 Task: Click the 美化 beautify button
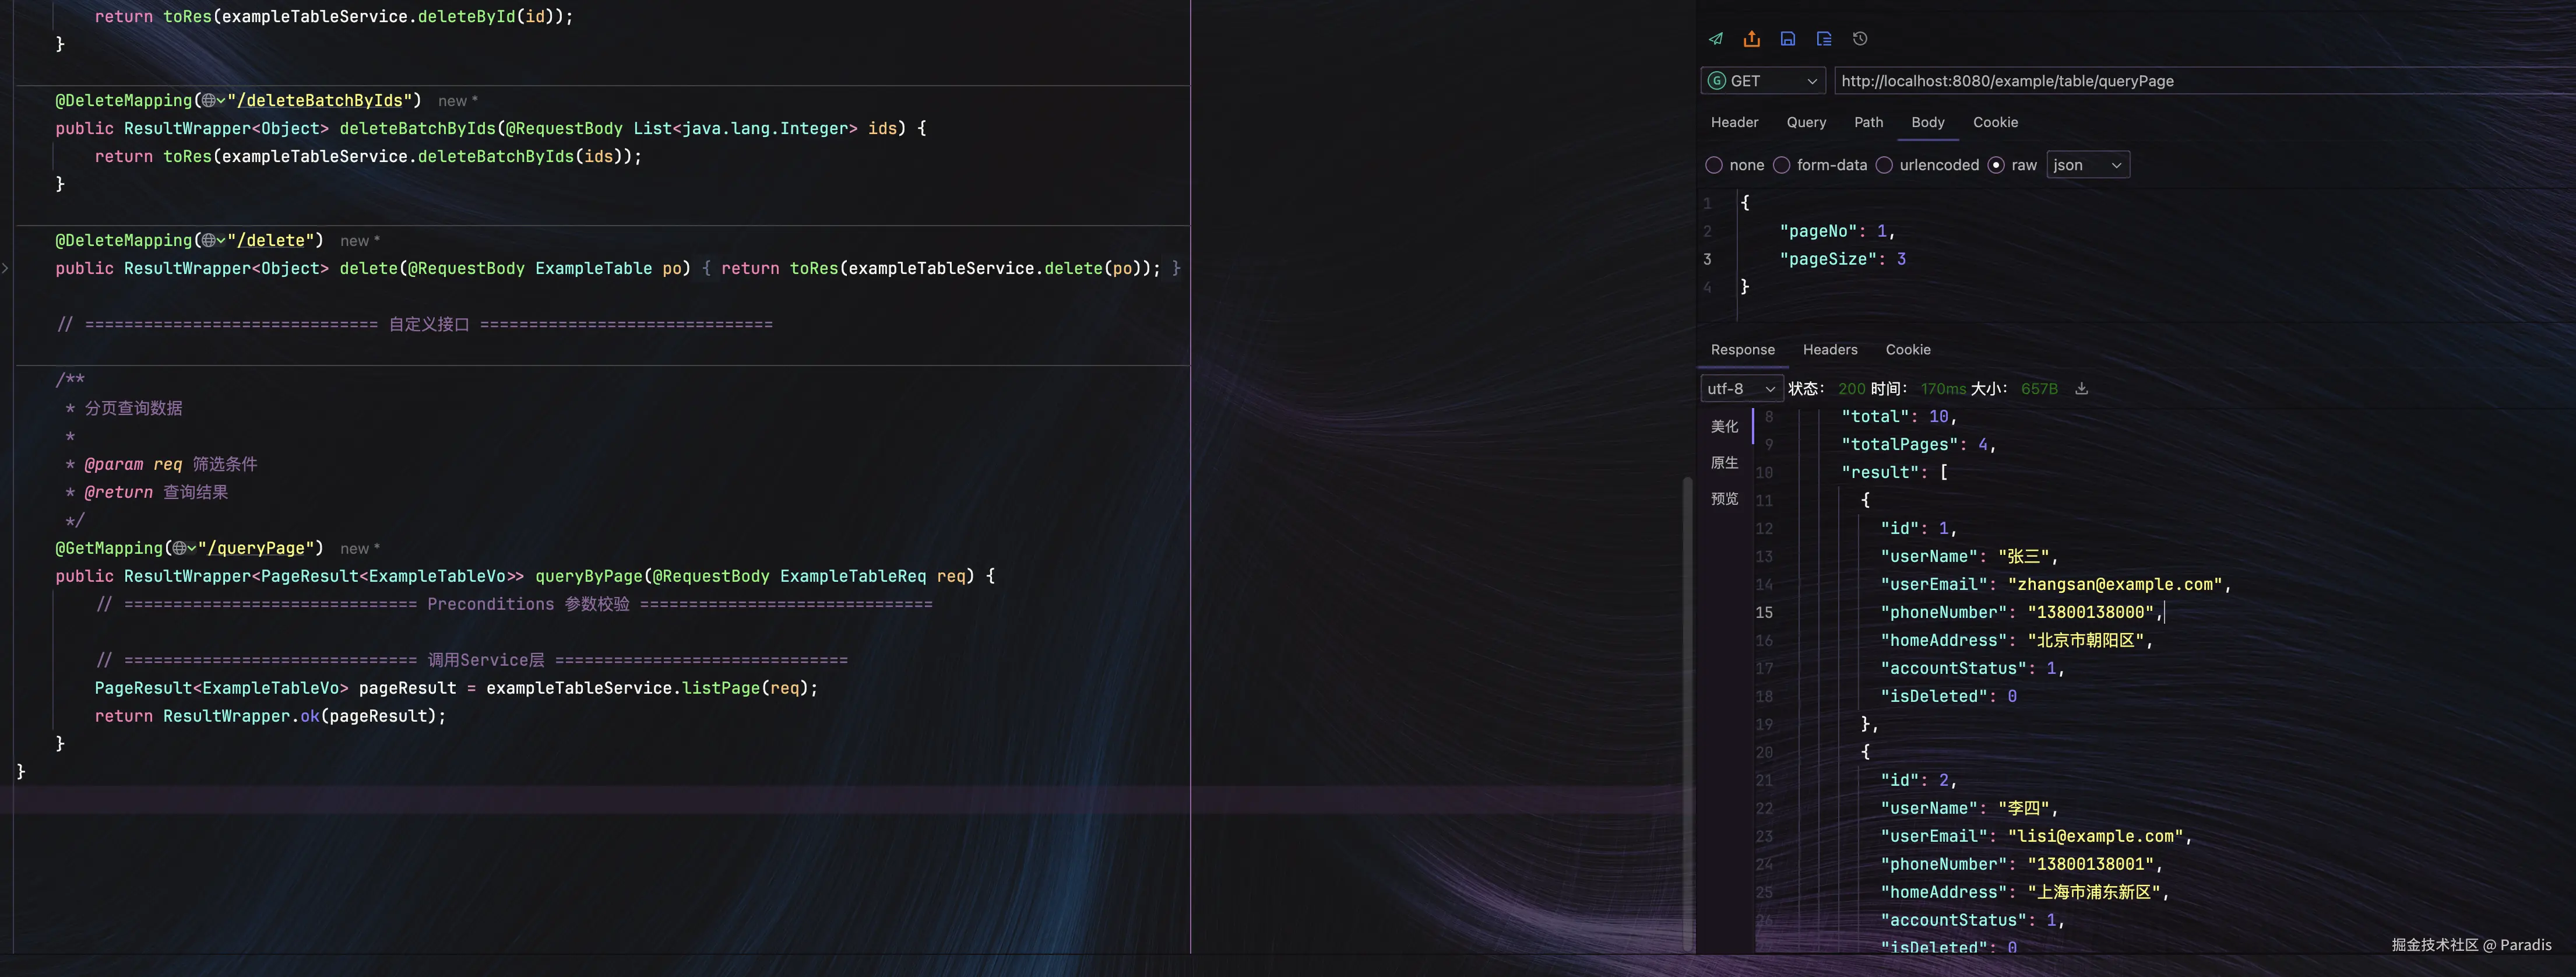click(x=1724, y=427)
